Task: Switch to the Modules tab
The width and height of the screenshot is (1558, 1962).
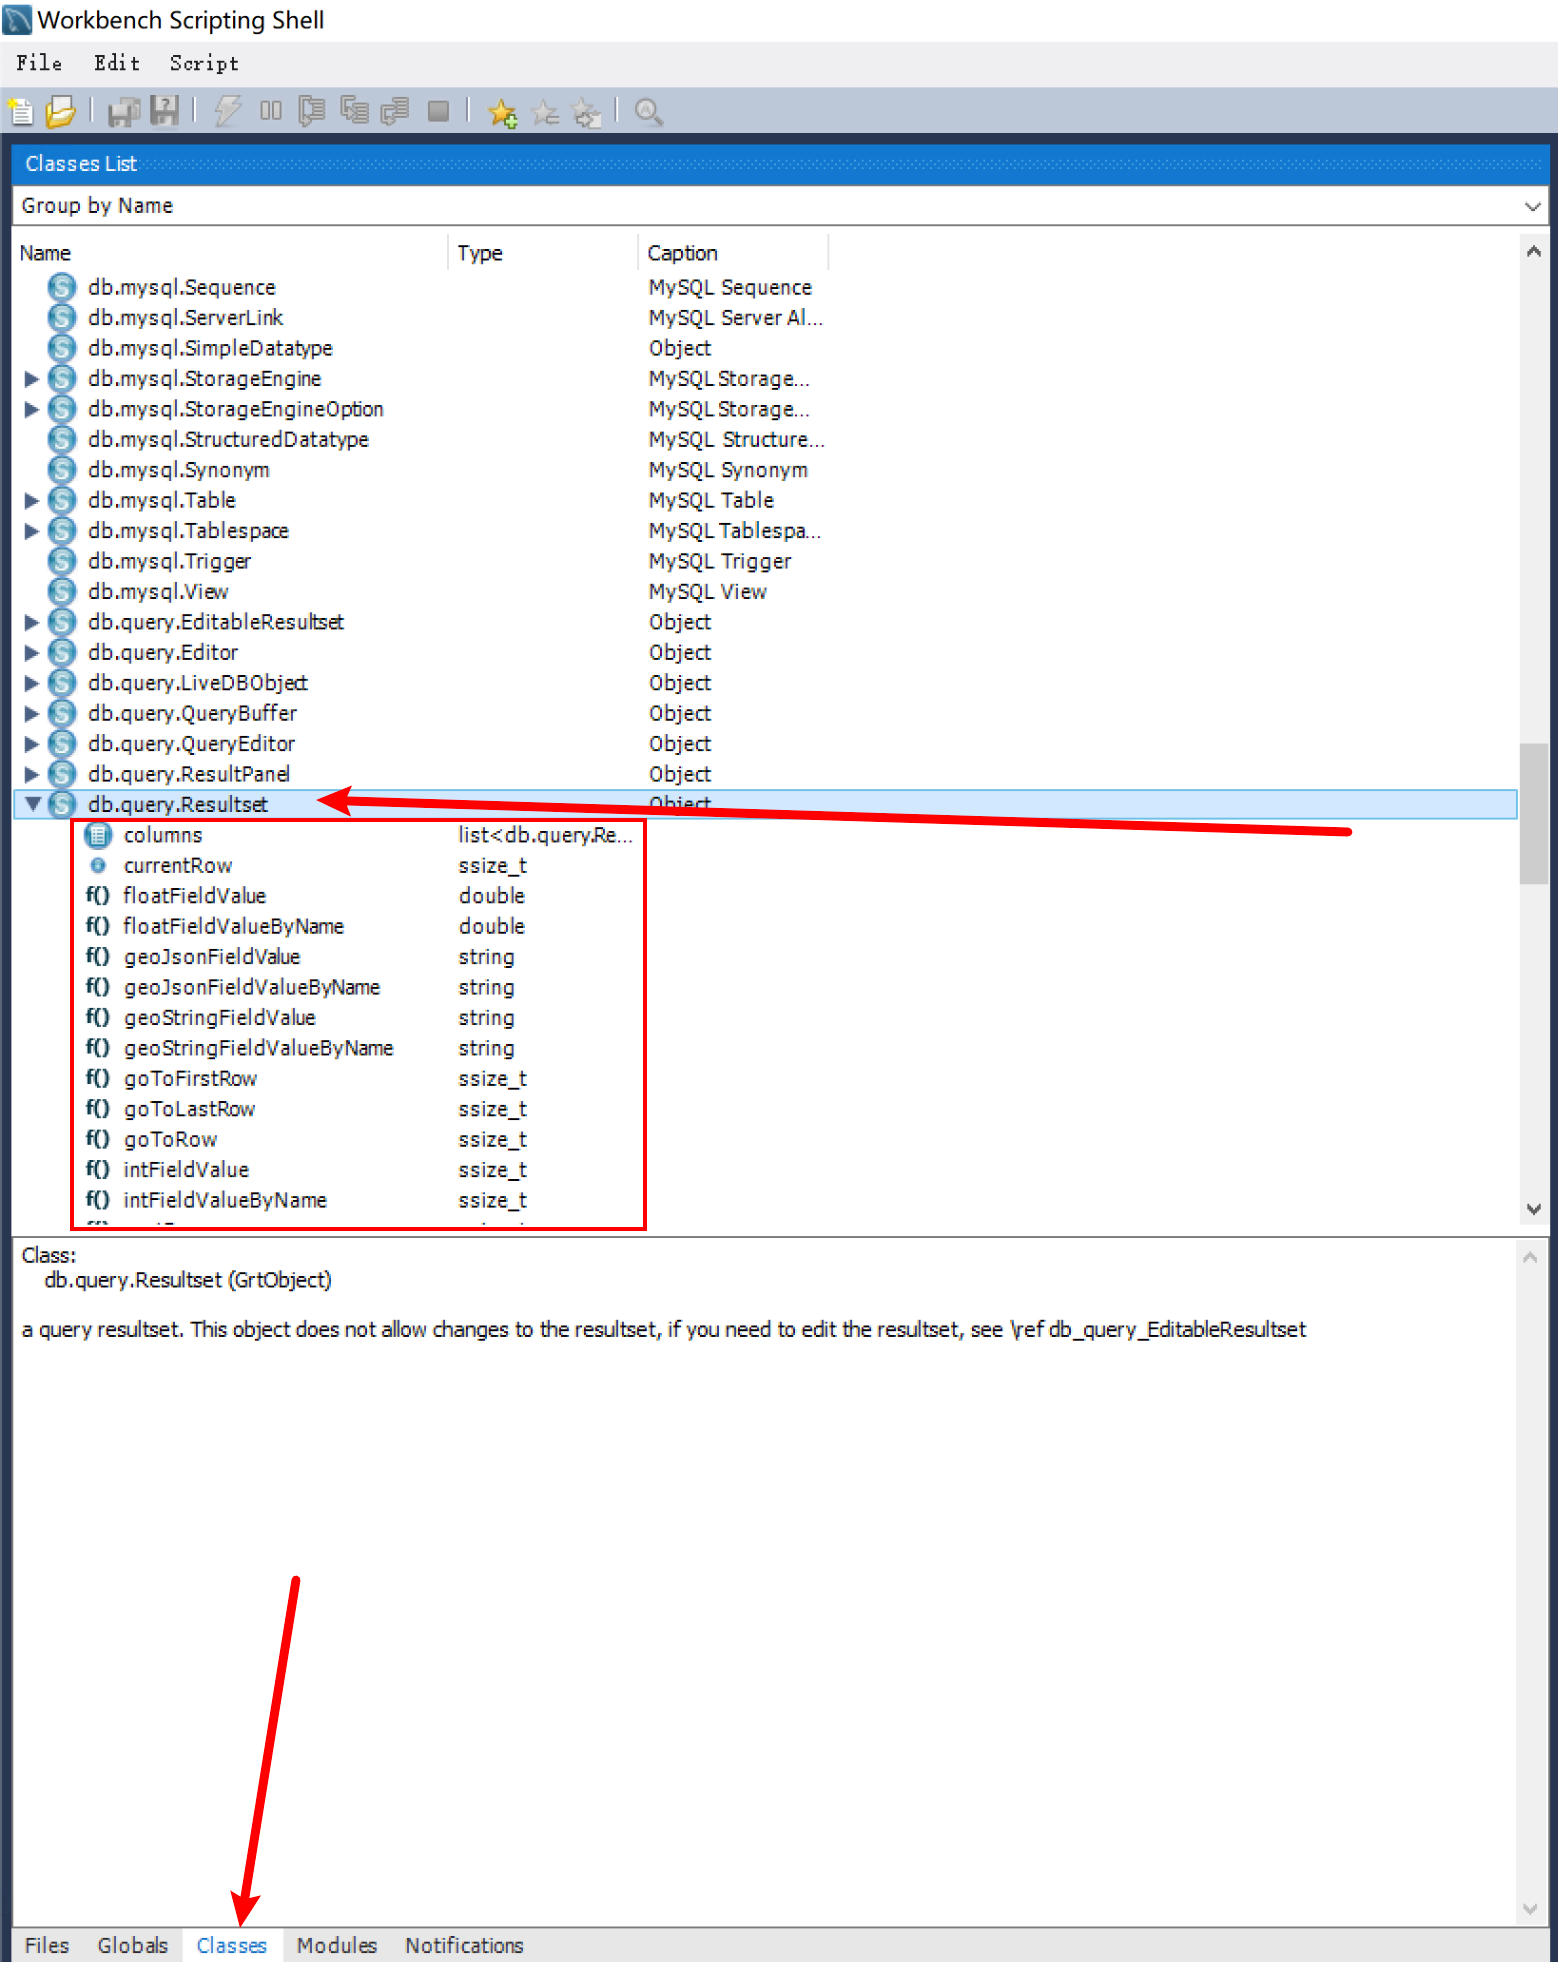Action: coord(336,1945)
